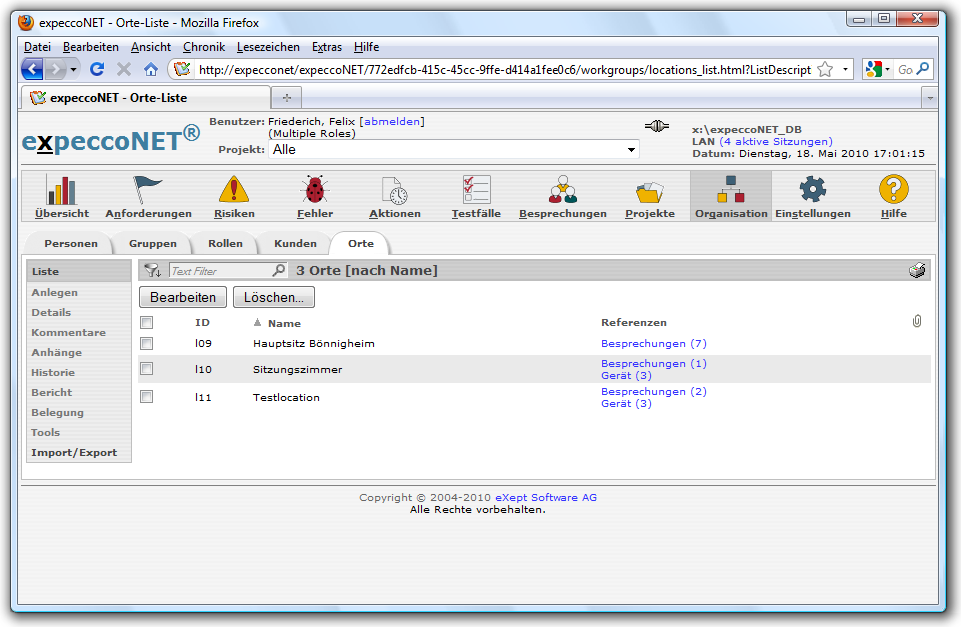961x627 pixels.
Task: Print the list via printer icon
Action: point(917,271)
